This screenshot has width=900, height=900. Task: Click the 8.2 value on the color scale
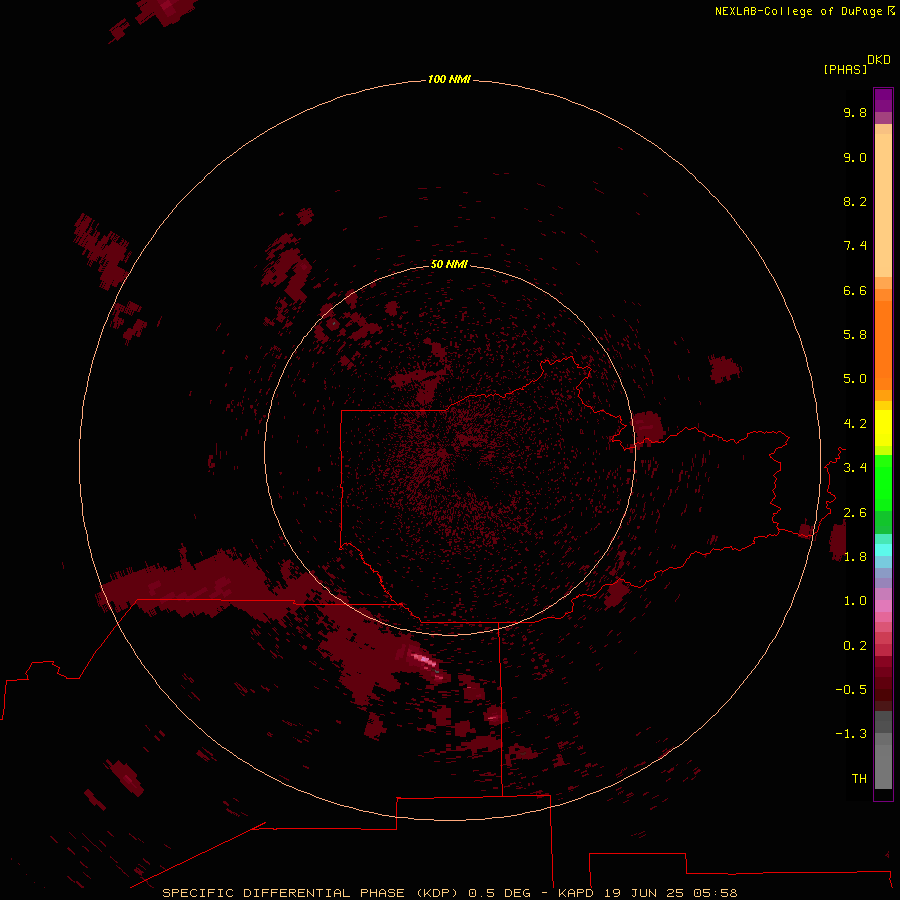click(855, 201)
